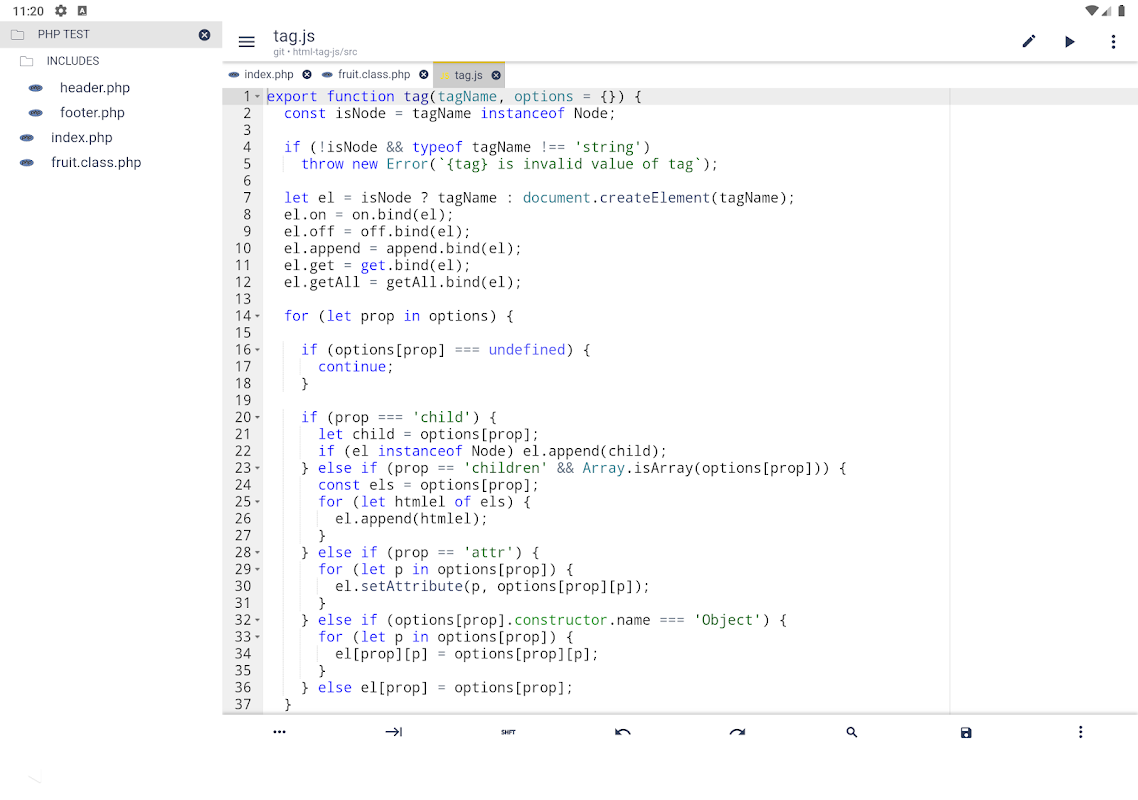Close the PHP TEST folder
The height and width of the screenshot is (800, 1138).
pos(205,35)
